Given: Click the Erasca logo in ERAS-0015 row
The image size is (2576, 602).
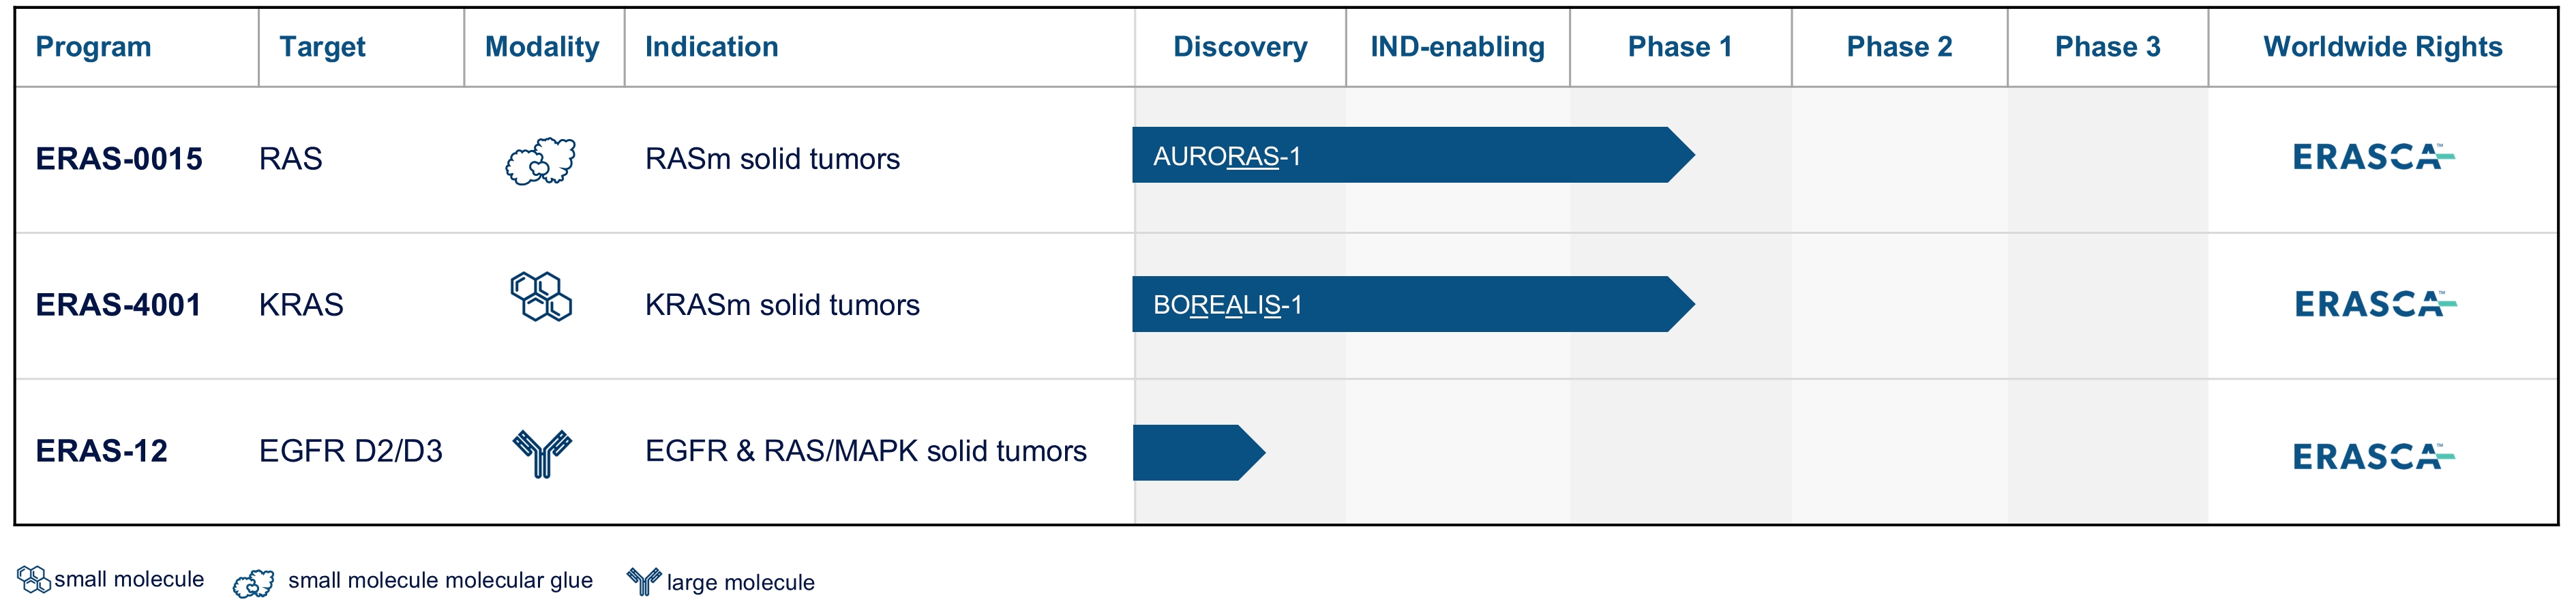Looking at the screenshot, I should (x=2372, y=157).
